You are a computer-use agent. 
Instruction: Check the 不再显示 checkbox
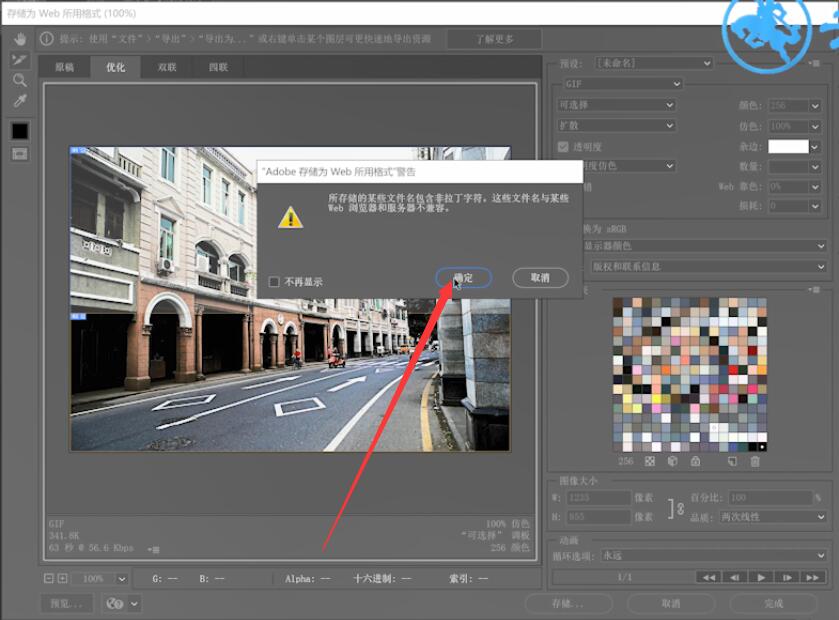[274, 281]
